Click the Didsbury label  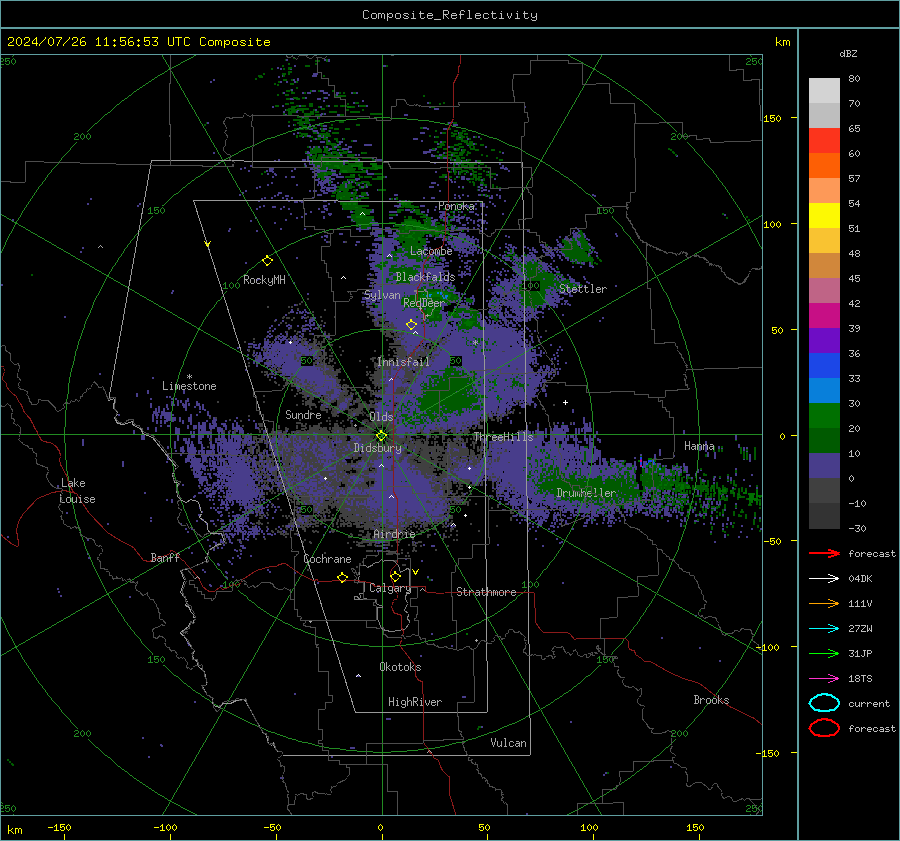coord(377,448)
